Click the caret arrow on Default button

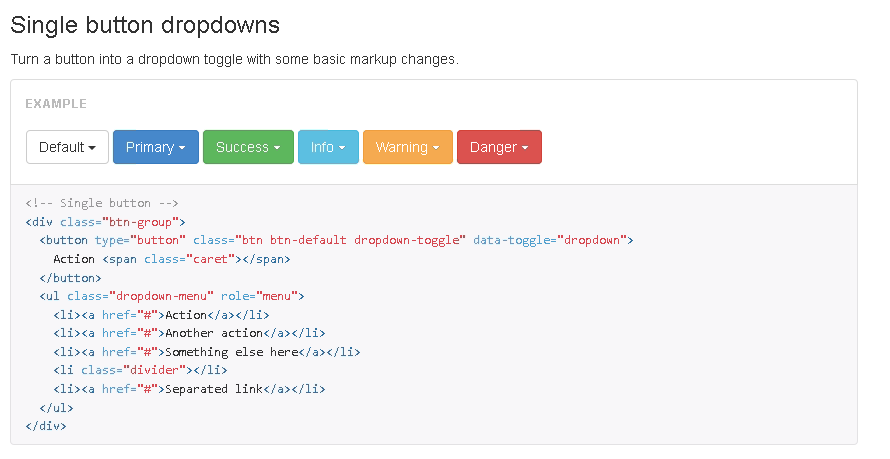point(93,148)
